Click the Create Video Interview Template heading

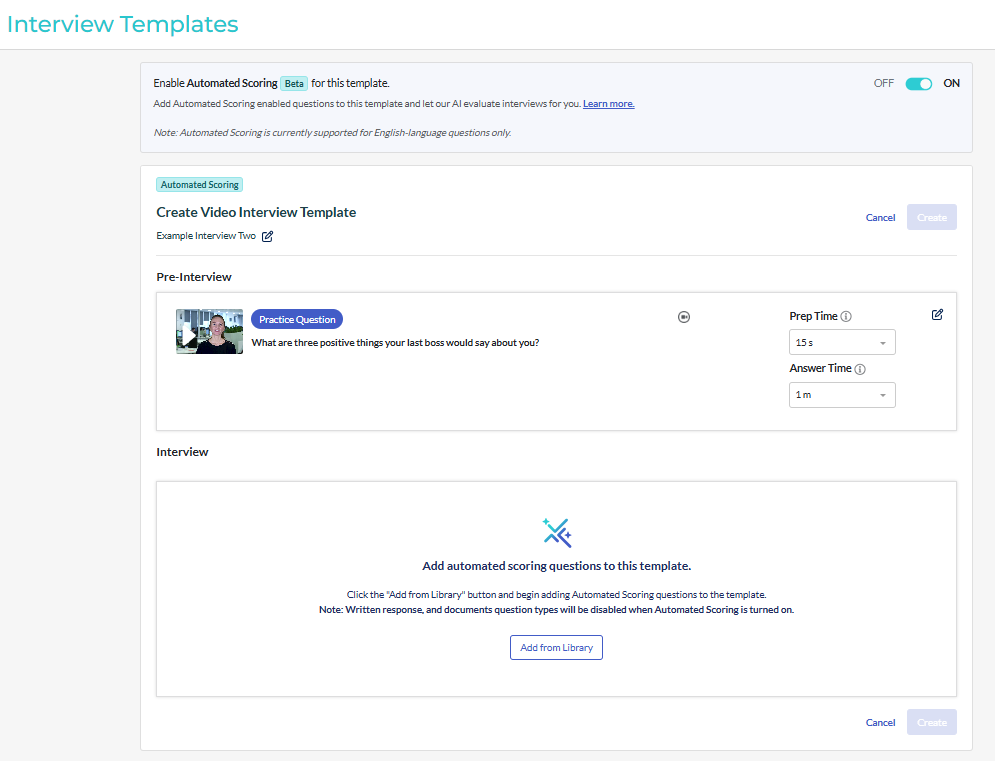(256, 212)
